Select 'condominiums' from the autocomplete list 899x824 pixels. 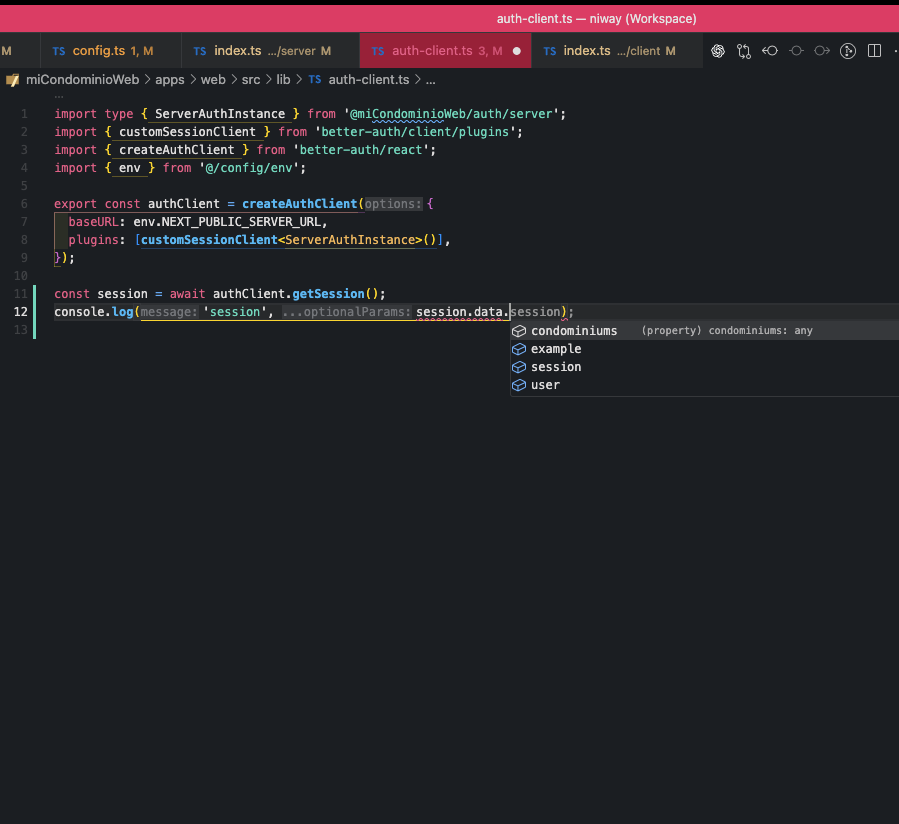(x=574, y=331)
